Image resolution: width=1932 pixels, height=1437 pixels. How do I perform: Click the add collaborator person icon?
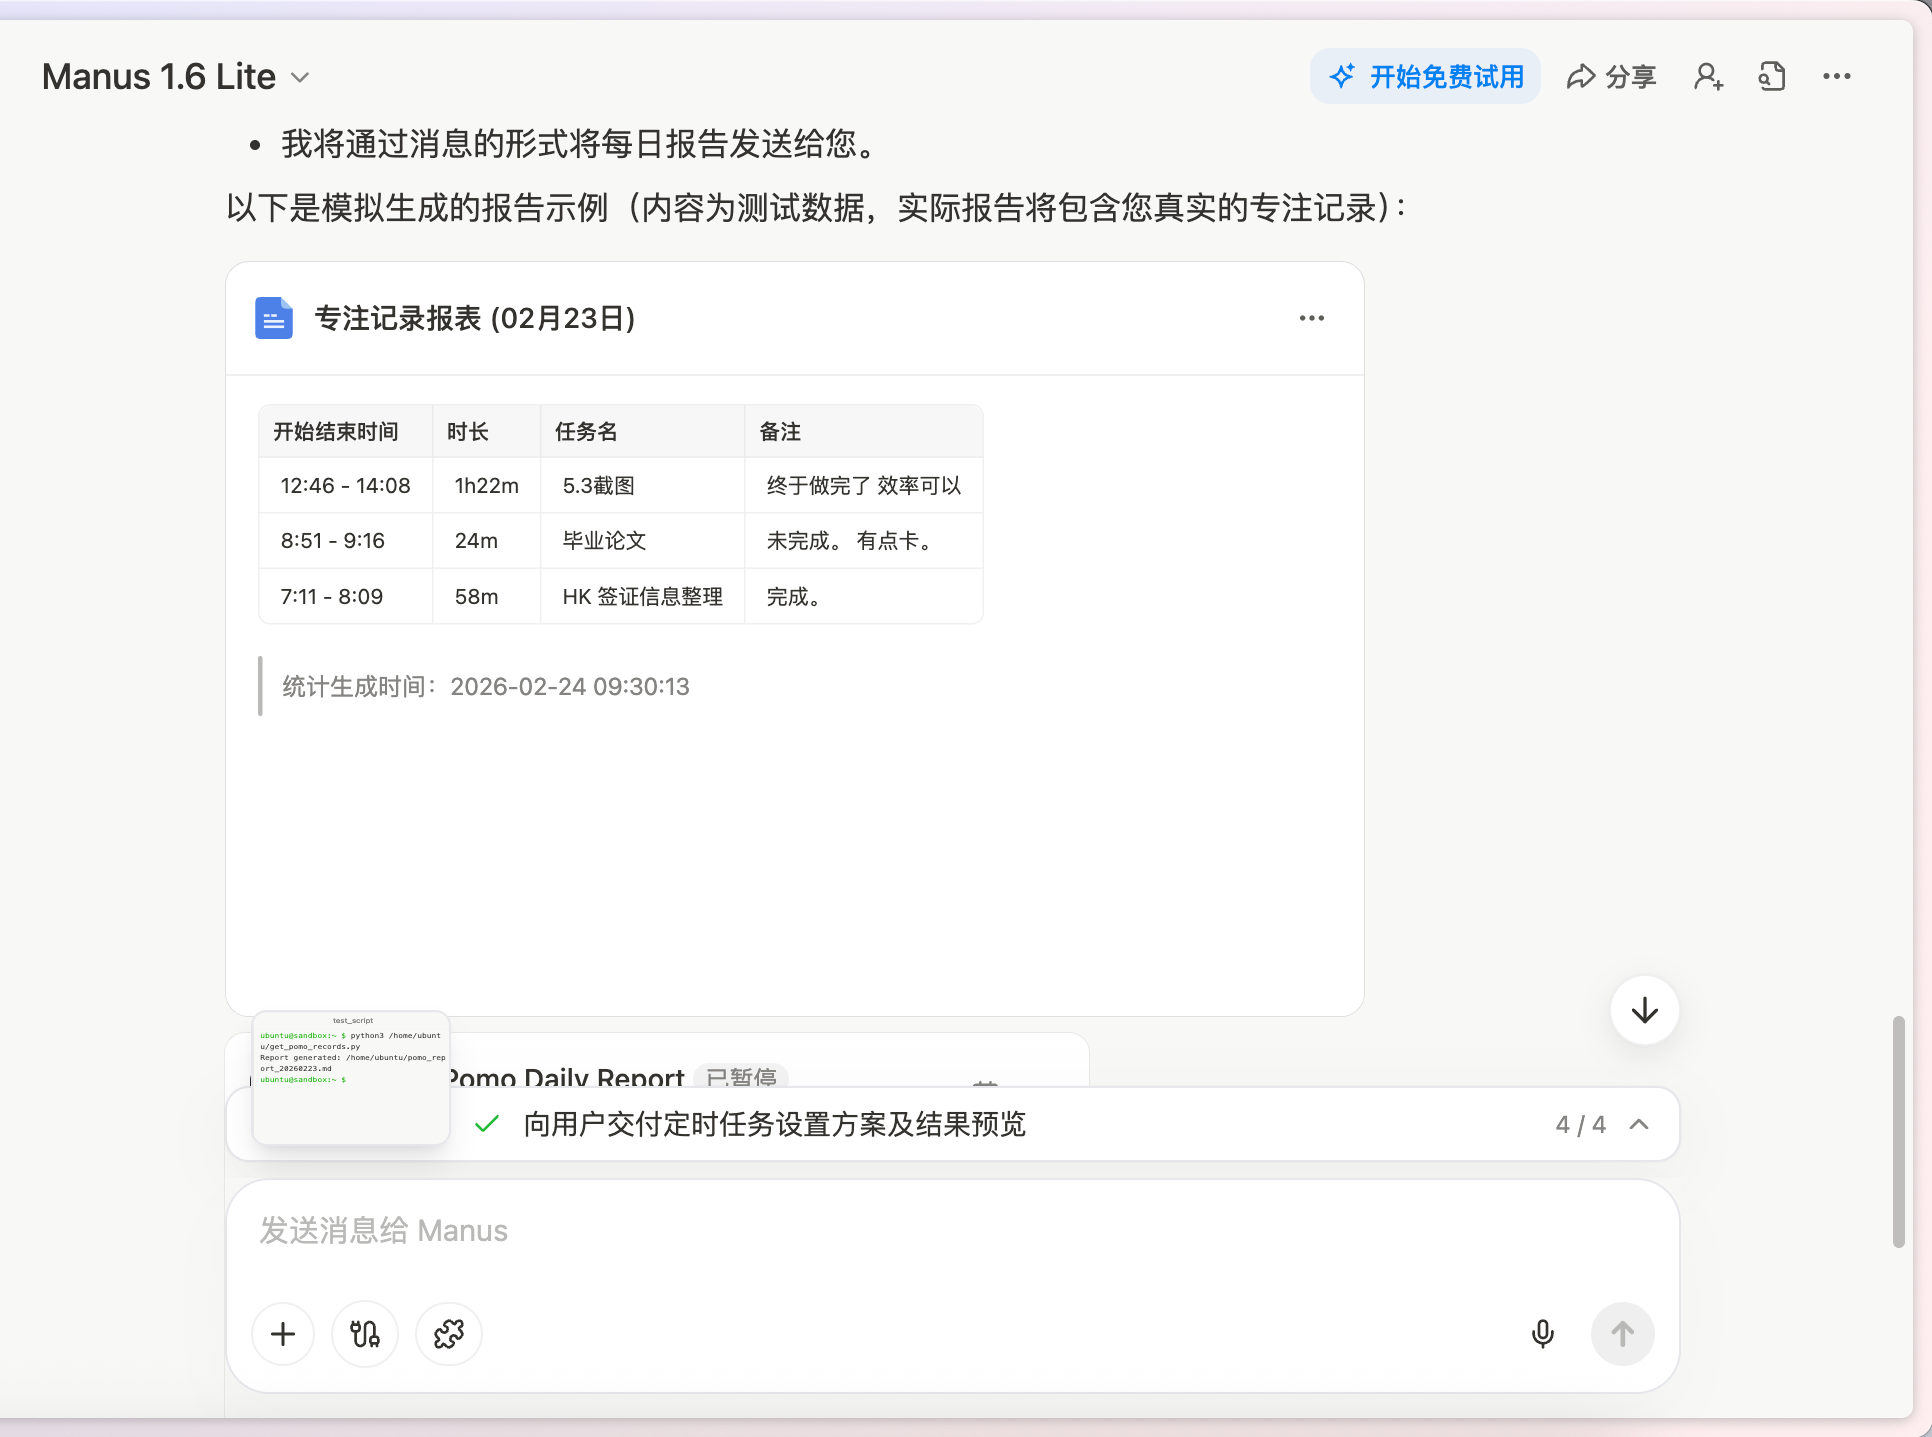[x=1708, y=77]
